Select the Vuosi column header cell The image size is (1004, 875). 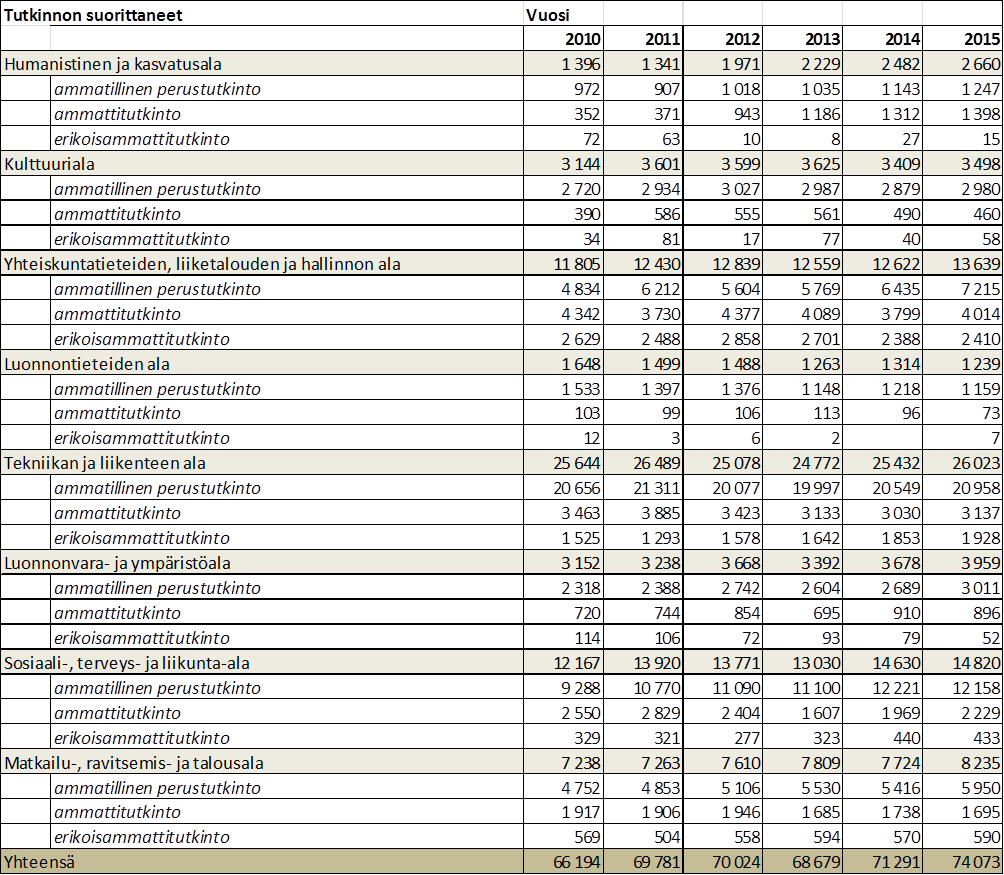click(x=549, y=15)
